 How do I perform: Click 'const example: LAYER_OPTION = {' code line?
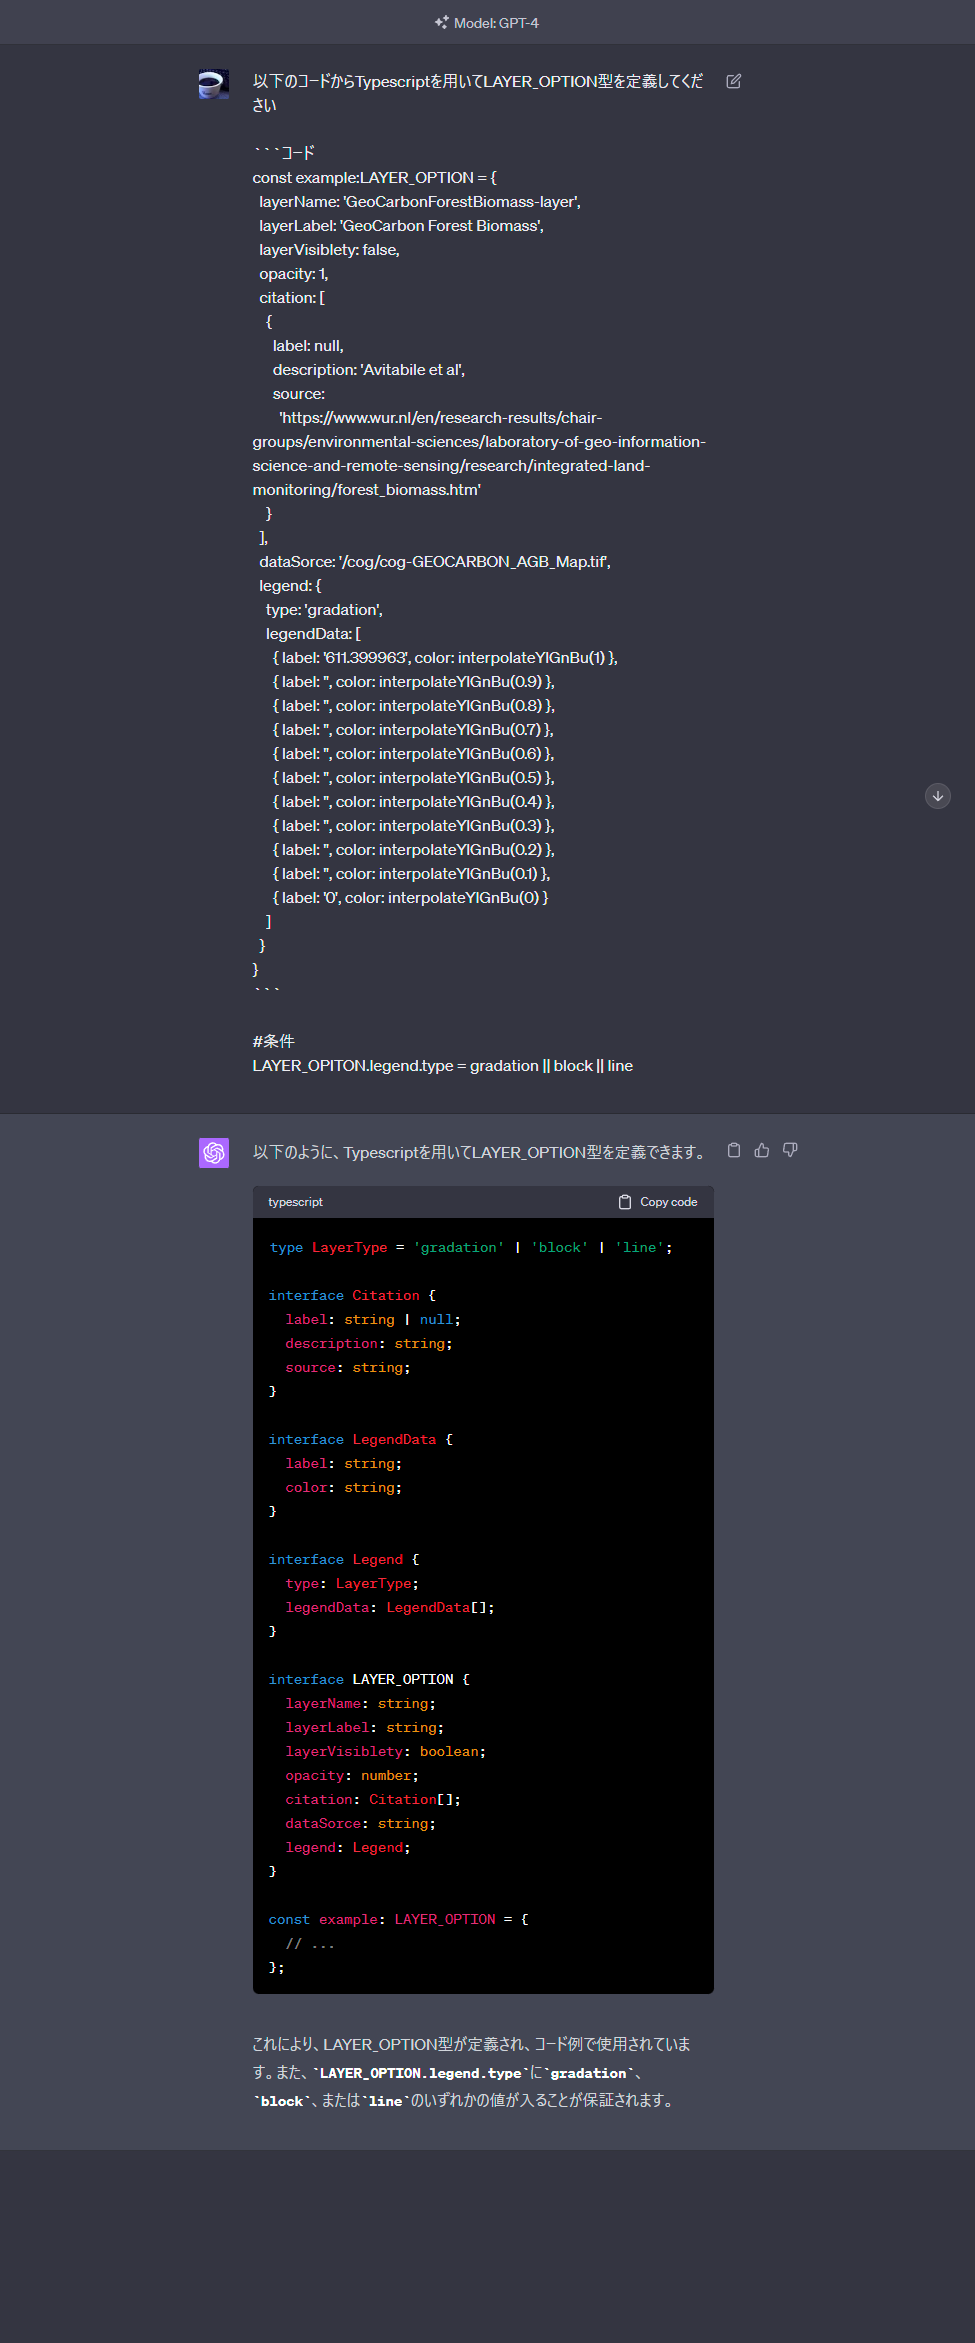[x=399, y=1920]
